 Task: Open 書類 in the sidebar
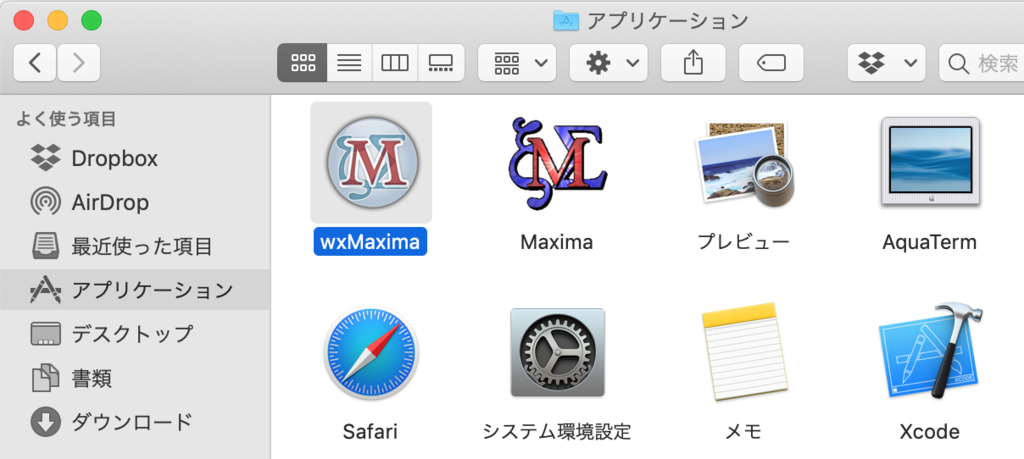pyautogui.click(x=135, y=378)
